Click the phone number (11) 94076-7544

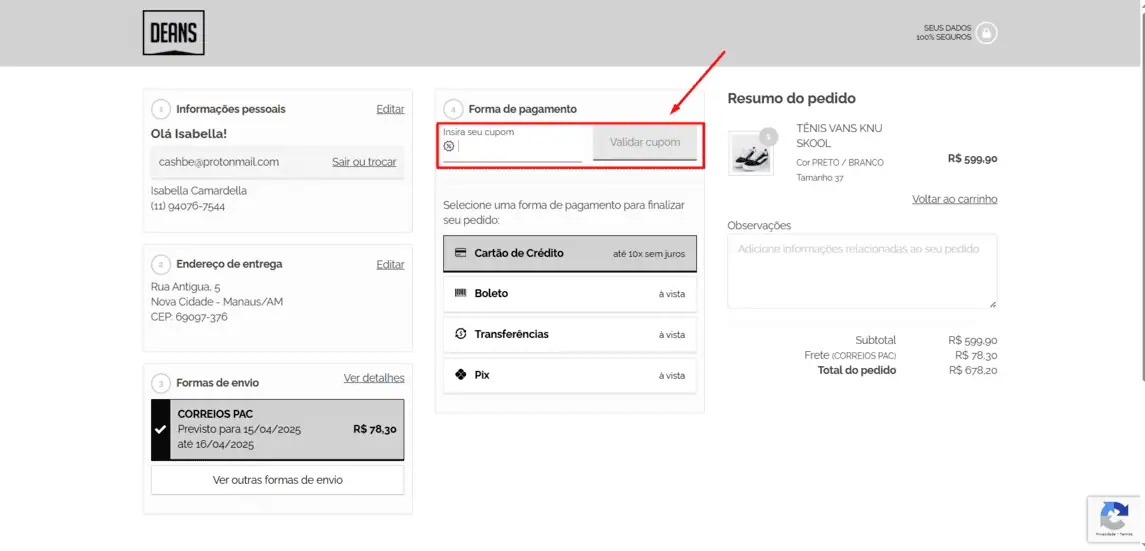click(188, 207)
